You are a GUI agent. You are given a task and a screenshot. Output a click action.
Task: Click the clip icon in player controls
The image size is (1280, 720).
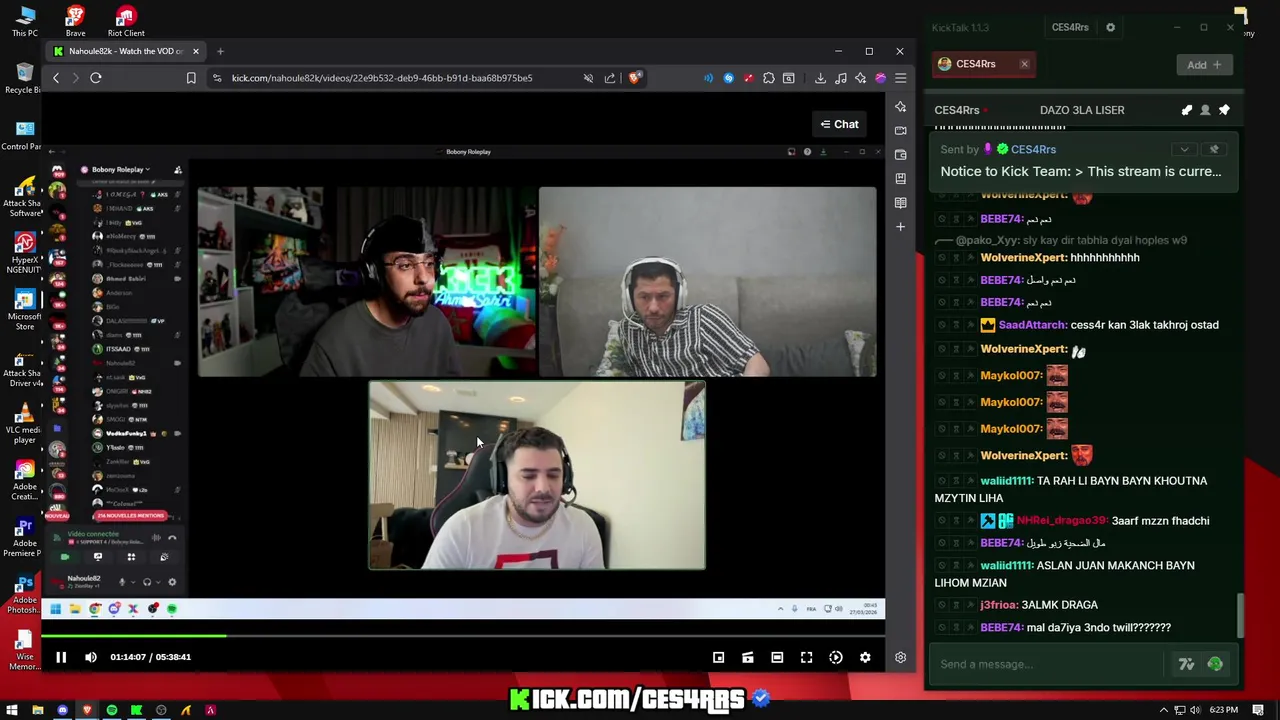747,657
